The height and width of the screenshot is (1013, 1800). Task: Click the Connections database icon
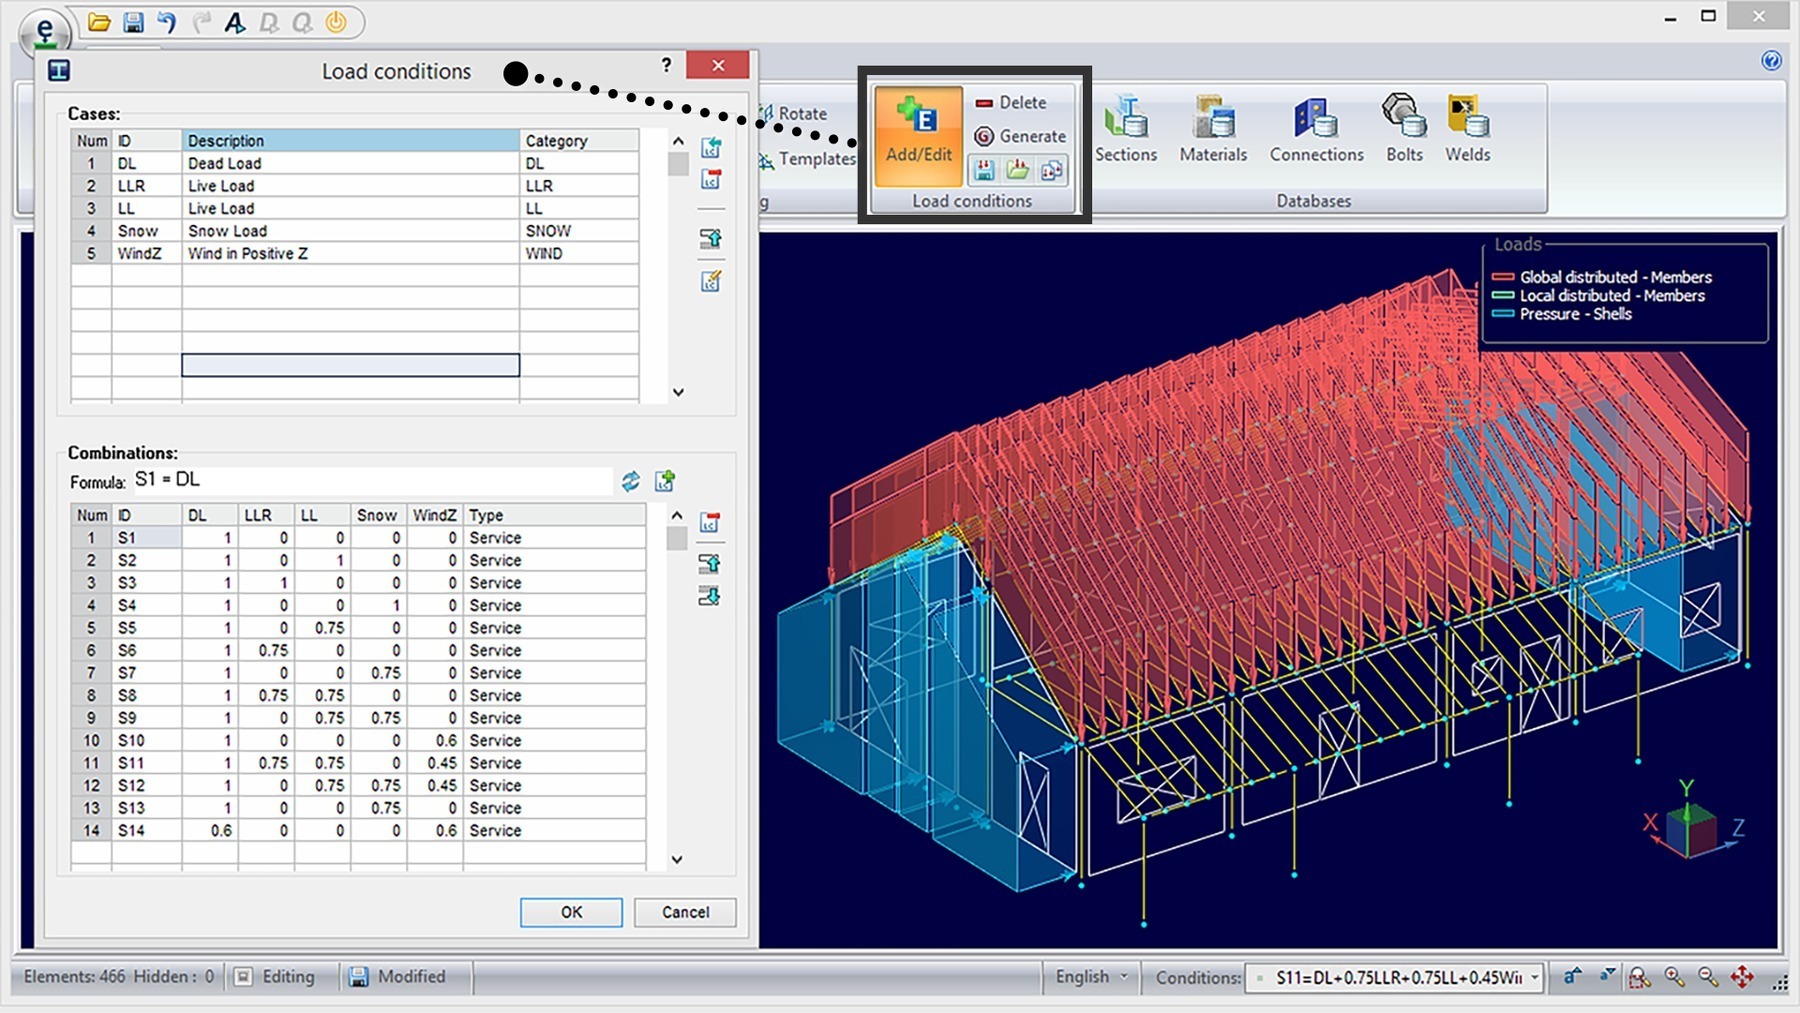click(x=1316, y=130)
